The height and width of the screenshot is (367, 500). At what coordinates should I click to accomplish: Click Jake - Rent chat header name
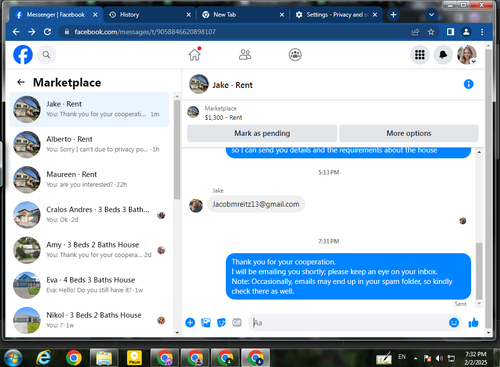pyautogui.click(x=232, y=85)
